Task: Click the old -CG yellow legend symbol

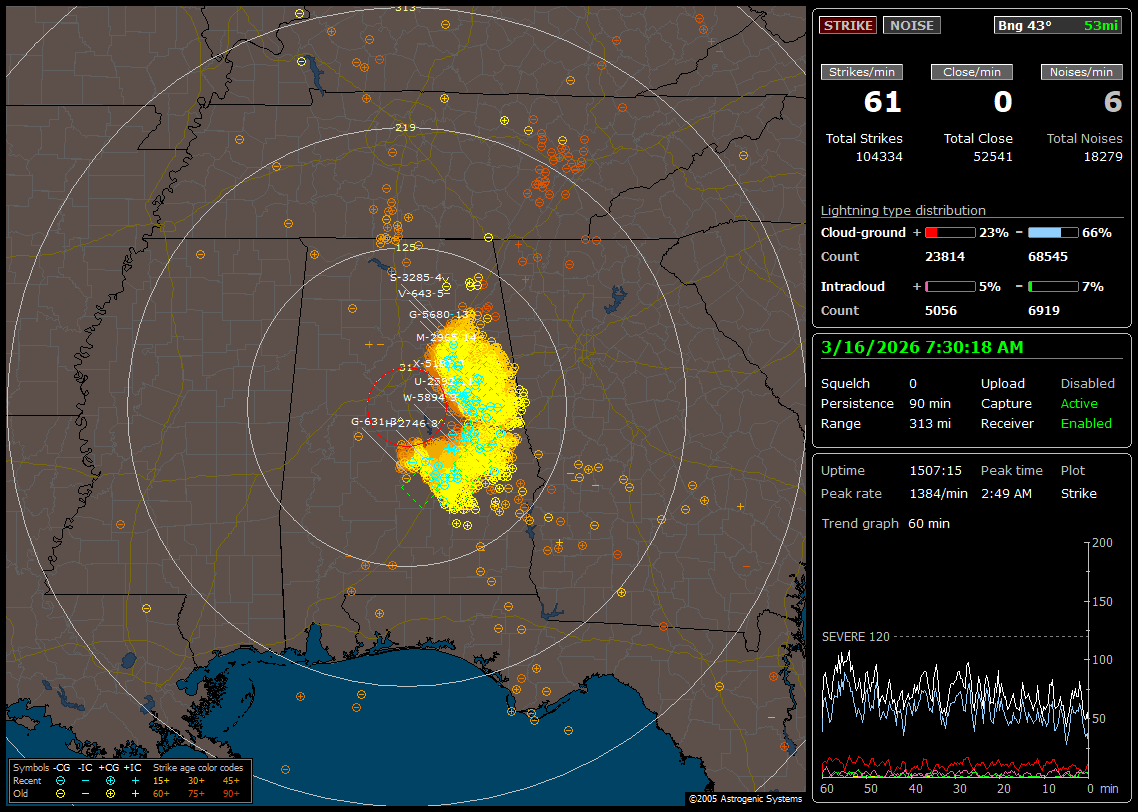Action: (x=61, y=793)
